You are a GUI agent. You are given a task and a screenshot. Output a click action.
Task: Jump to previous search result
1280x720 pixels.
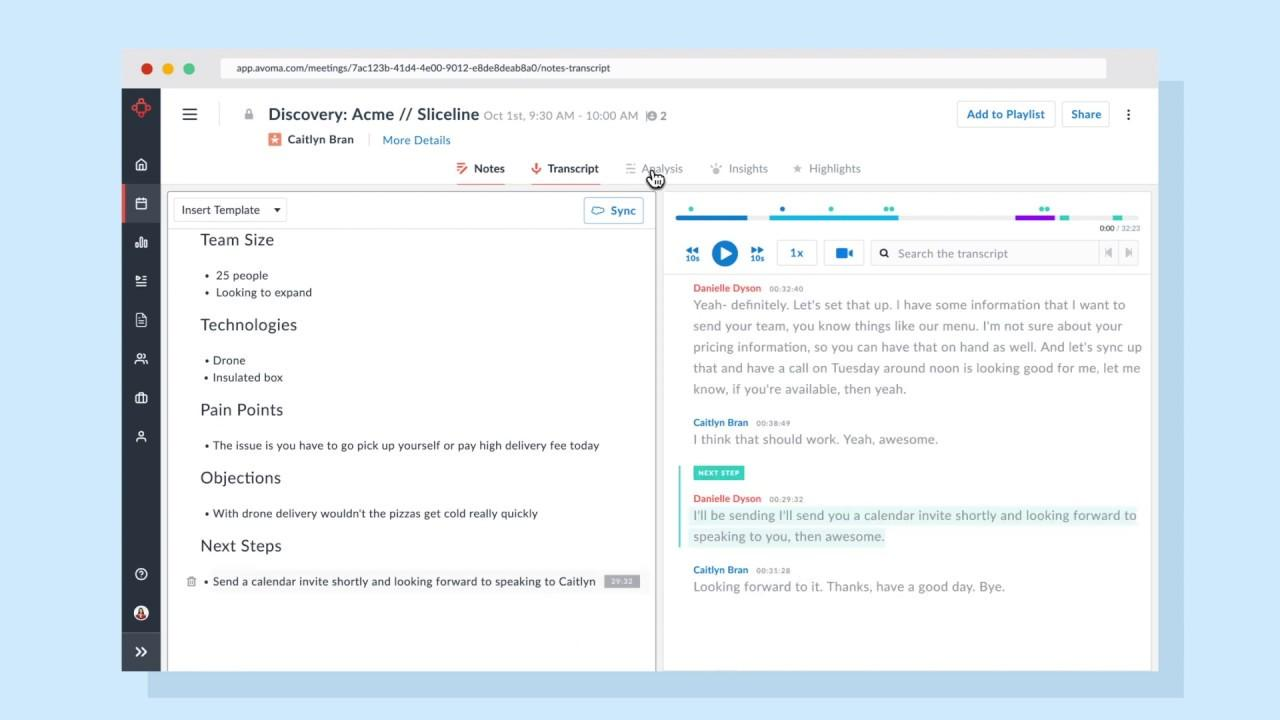(1108, 253)
